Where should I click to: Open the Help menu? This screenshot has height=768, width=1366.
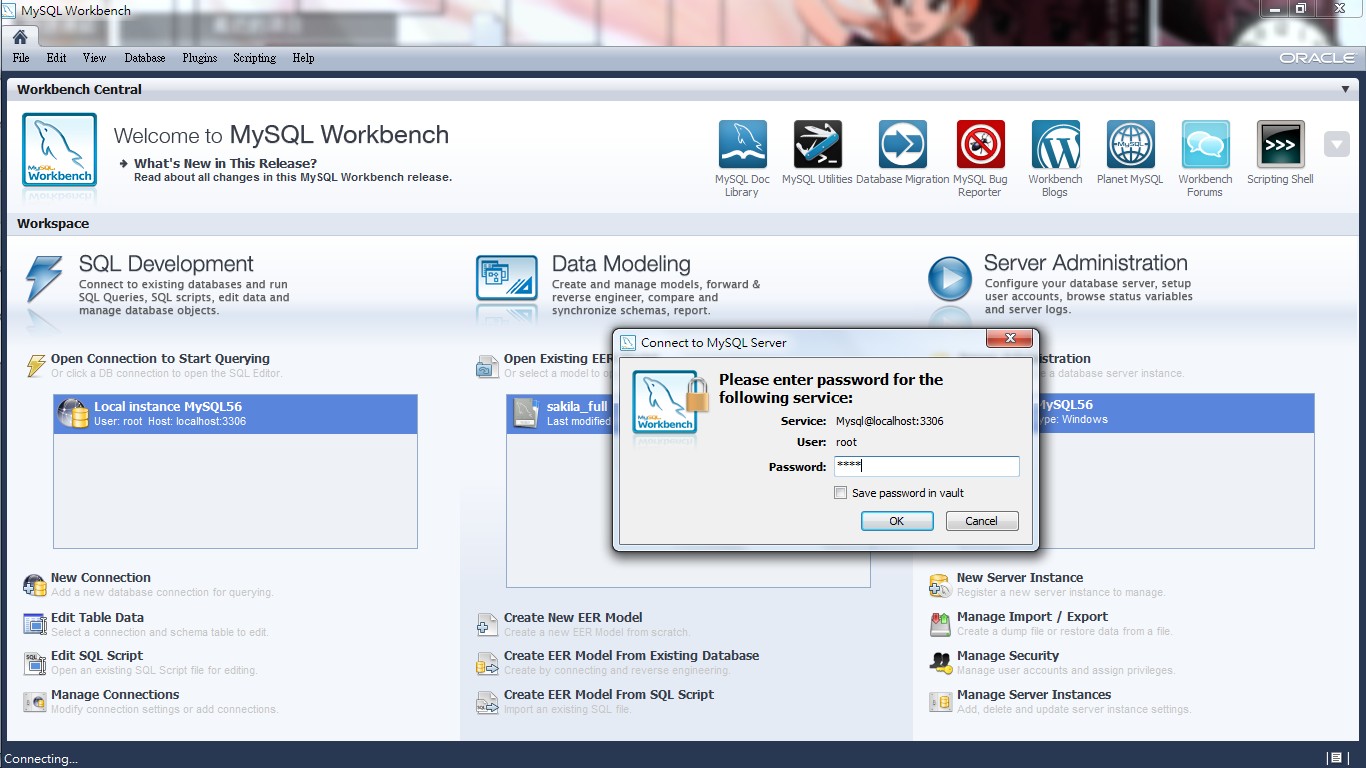(x=303, y=58)
